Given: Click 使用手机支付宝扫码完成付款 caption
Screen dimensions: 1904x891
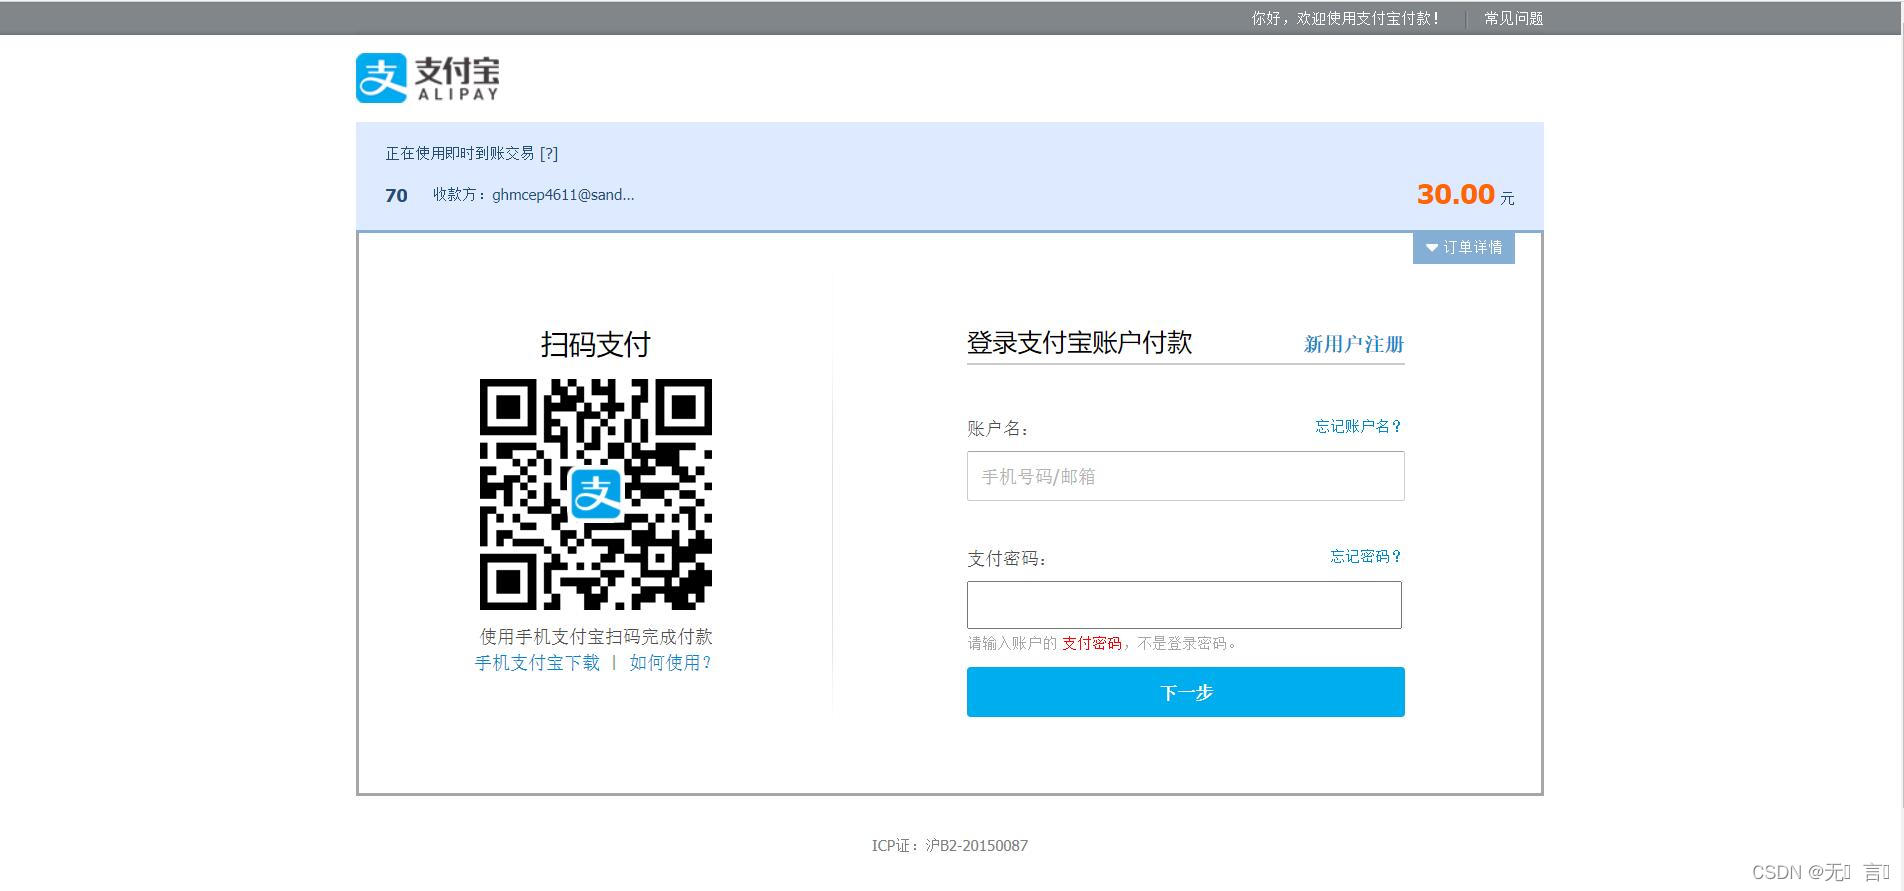Looking at the screenshot, I should [x=596, y=637].
